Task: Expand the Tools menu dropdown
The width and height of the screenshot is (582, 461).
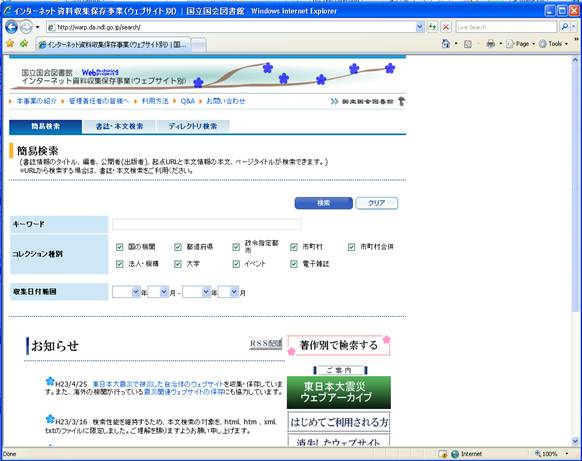Action: pyautogui.click(x=553, y=44)
